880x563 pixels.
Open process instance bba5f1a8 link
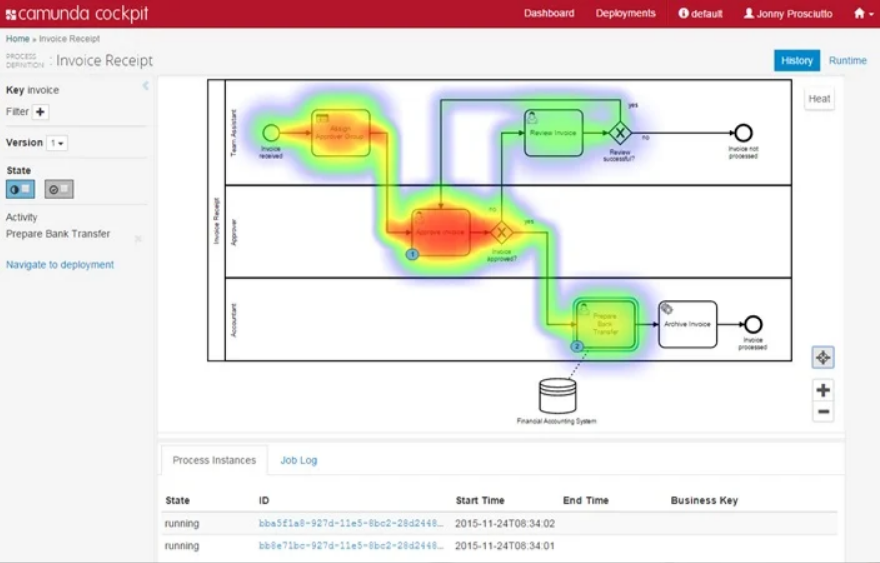click(351, 524)
